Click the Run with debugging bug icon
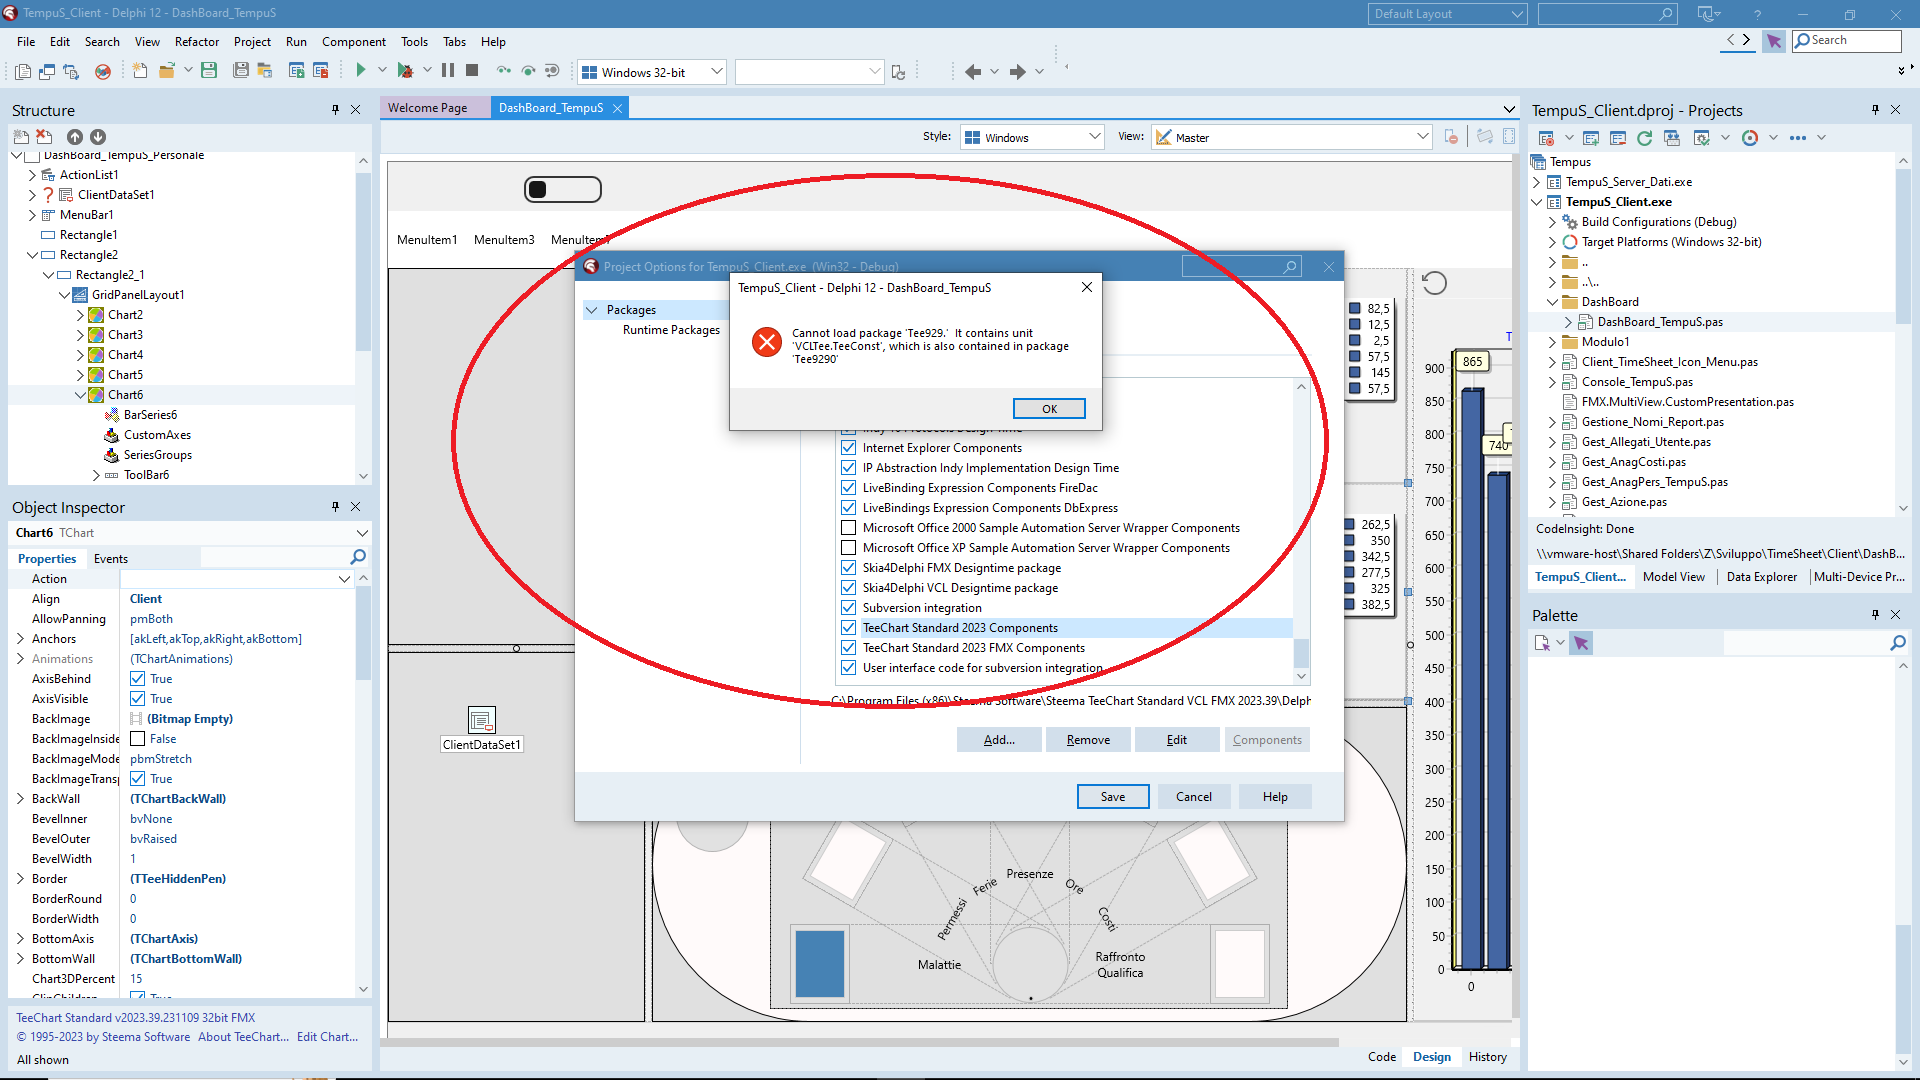Viewport: 1920px width, 1080px height. 405,70
